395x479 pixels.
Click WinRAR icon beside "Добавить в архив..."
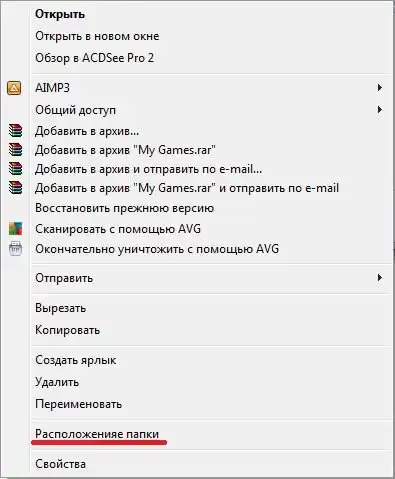[x=15, y=131]
